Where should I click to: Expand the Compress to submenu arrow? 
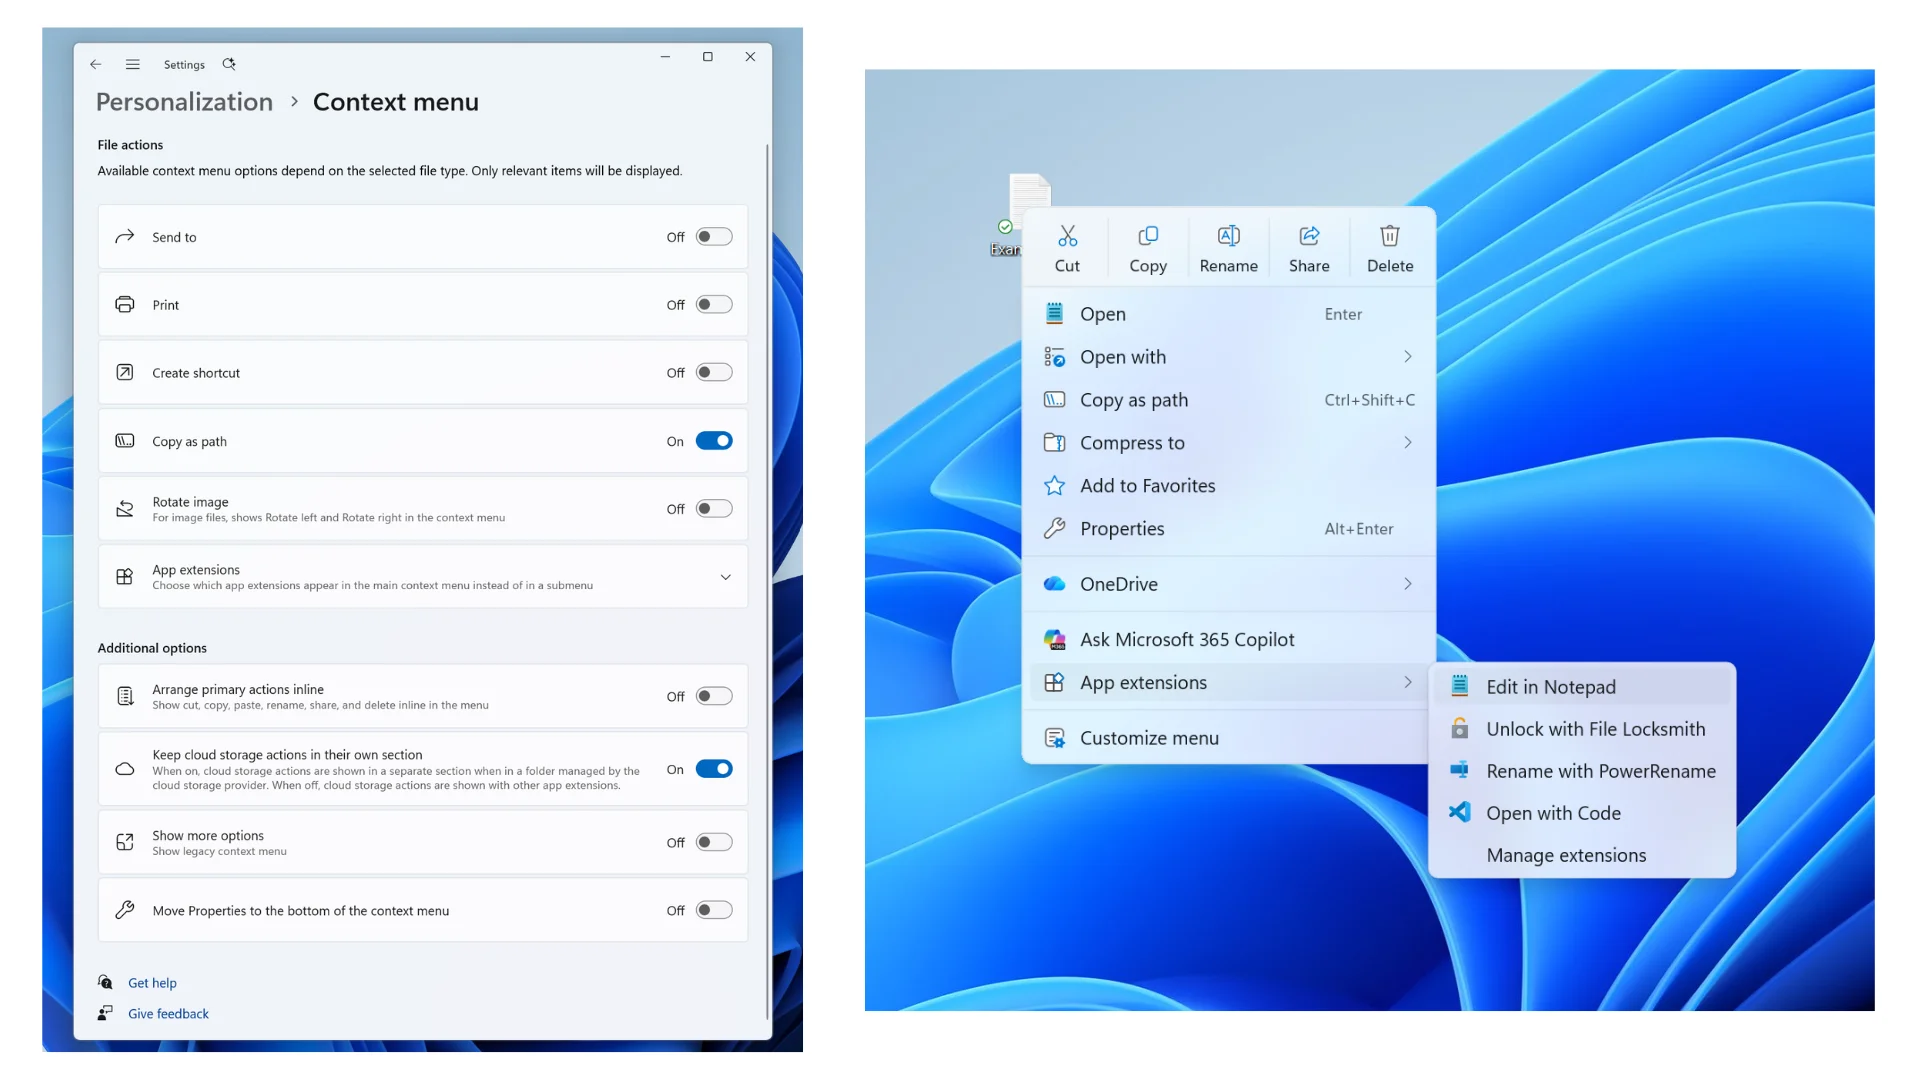click(x=1407, y=443)
